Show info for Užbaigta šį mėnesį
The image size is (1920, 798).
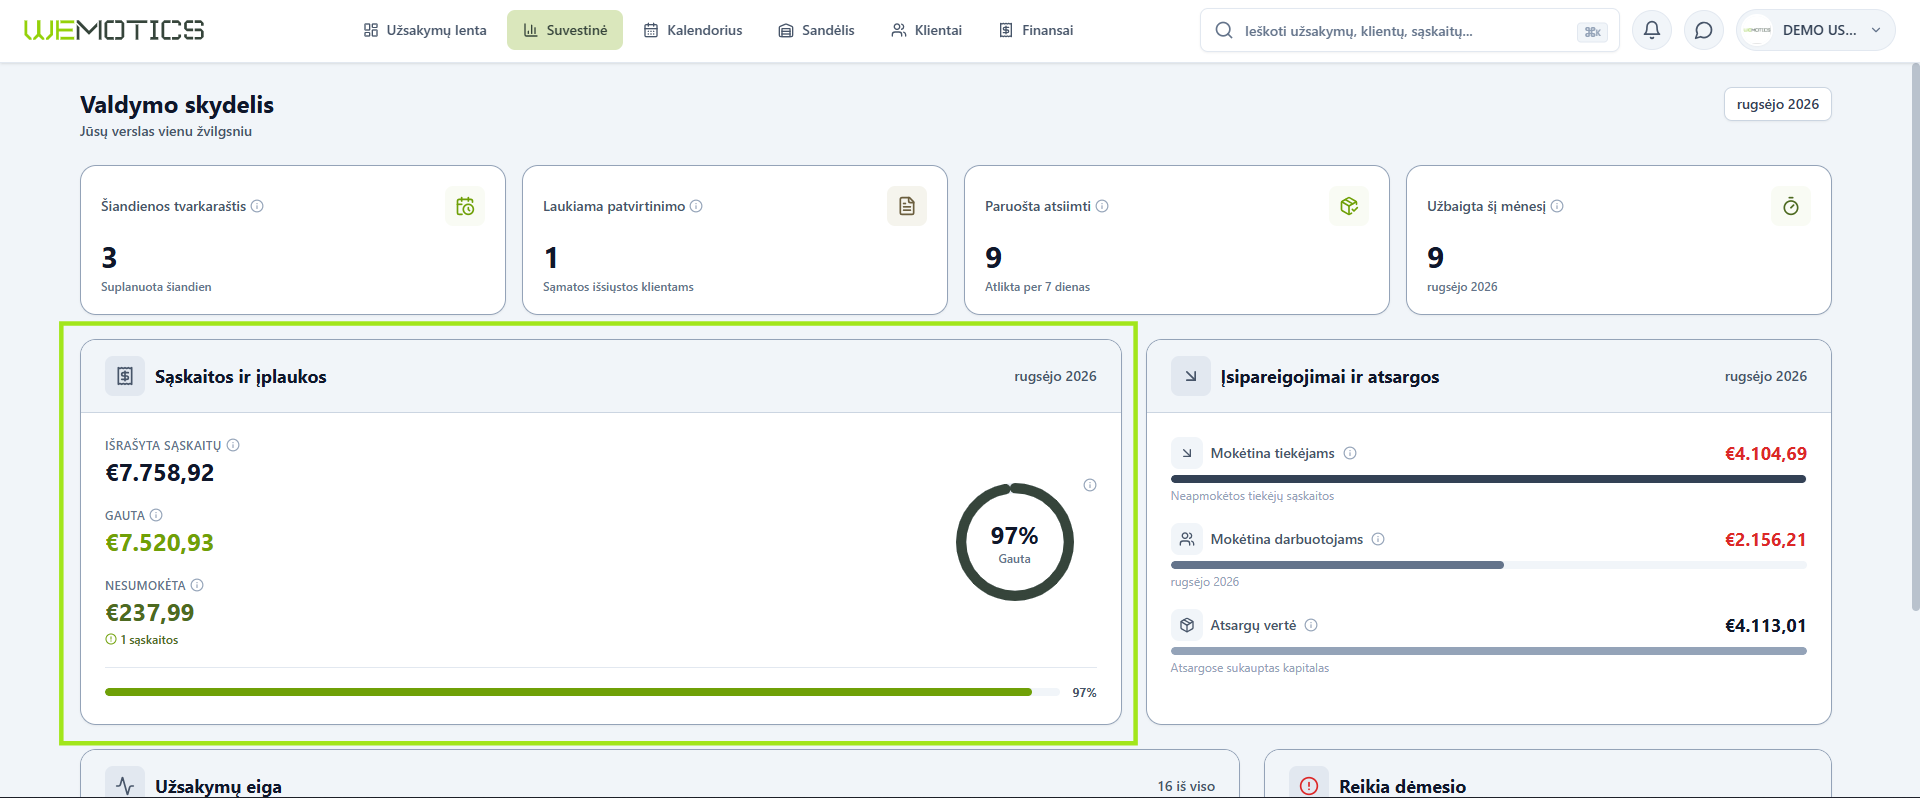(x=1557, y=206)
